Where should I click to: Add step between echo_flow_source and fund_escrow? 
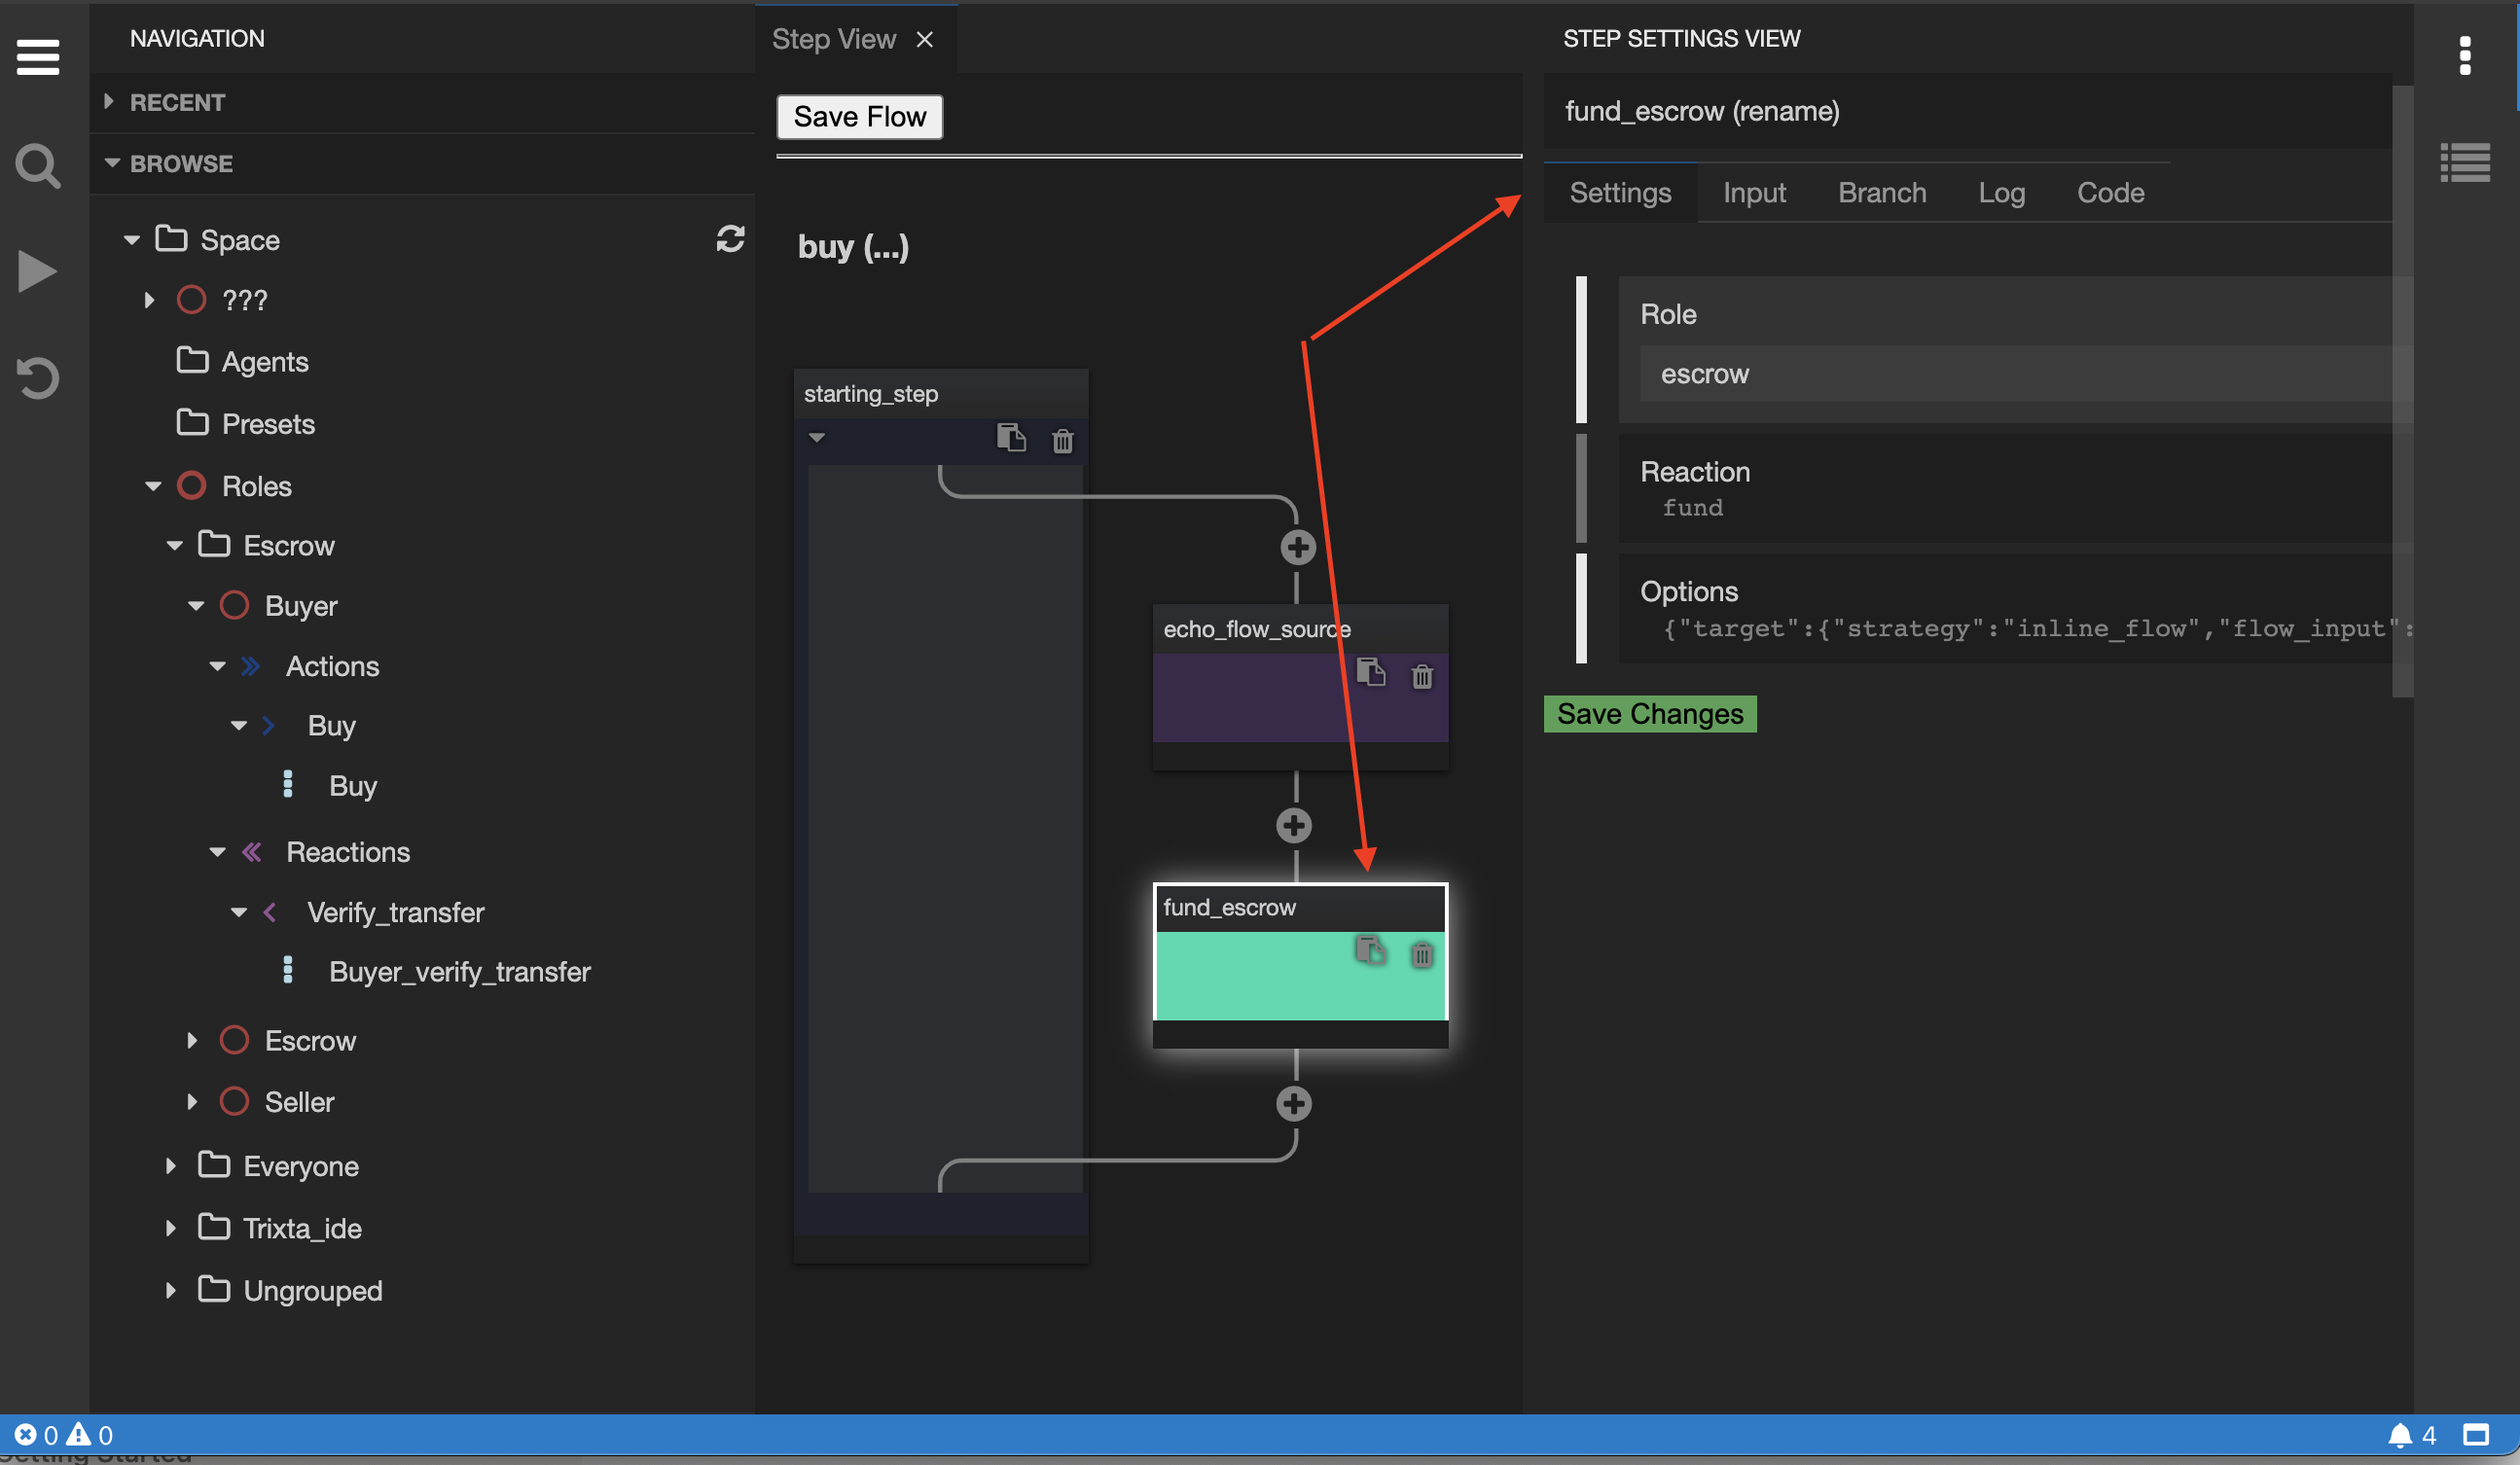1294,826
